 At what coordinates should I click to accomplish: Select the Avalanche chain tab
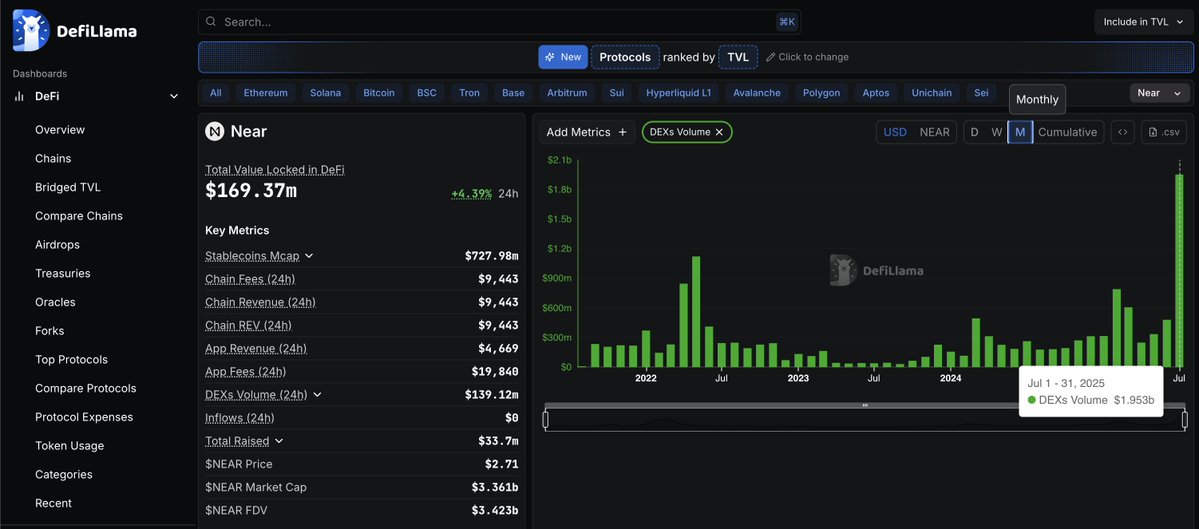pyautogui.click(x=757, y=93)
